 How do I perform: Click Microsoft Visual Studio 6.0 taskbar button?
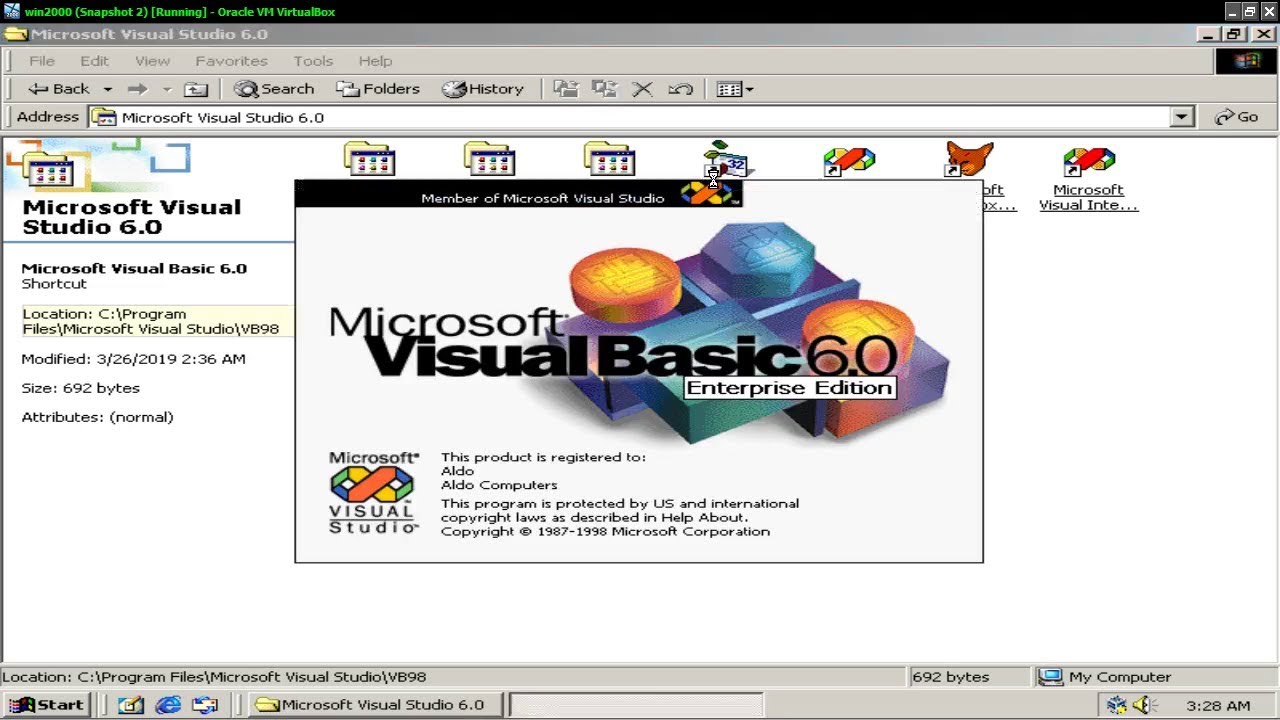375,705
